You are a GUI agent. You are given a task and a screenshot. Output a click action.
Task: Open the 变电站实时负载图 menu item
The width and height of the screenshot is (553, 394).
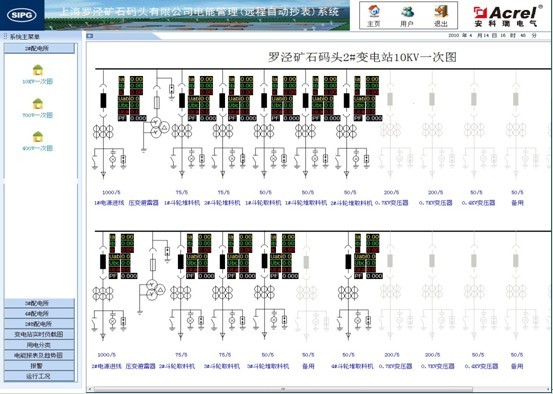click(x=39, y=334)
